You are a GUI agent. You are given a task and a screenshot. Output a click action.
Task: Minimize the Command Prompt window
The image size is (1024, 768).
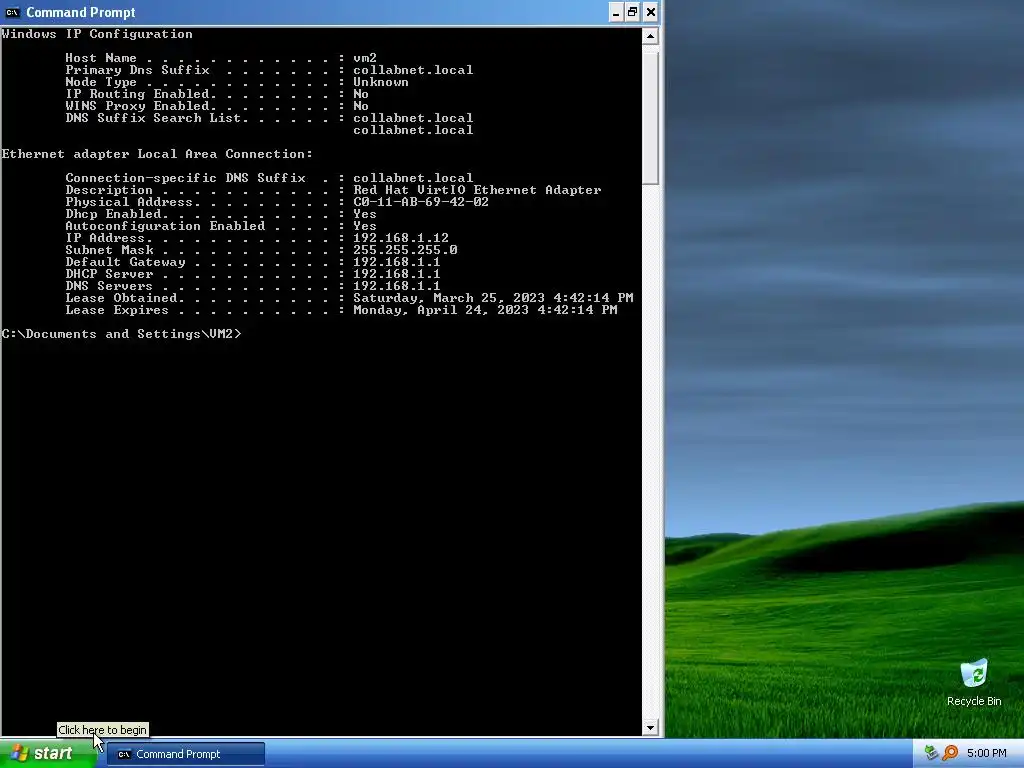coord(616,12)
